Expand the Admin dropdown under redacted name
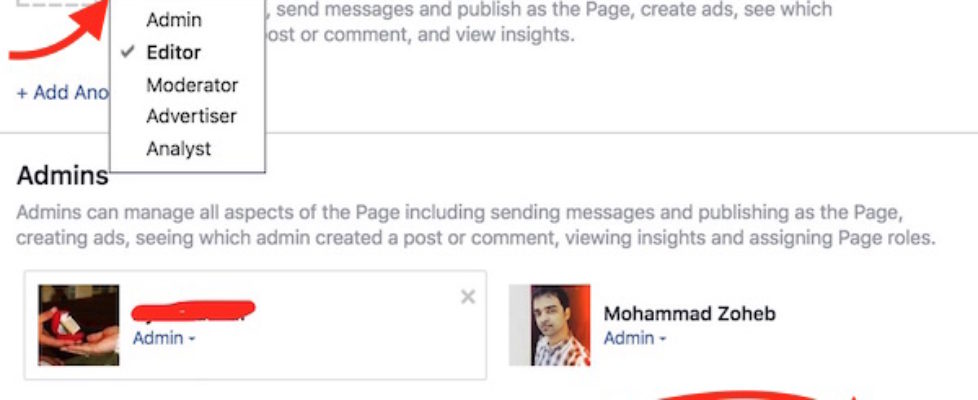 click(164, 338)
